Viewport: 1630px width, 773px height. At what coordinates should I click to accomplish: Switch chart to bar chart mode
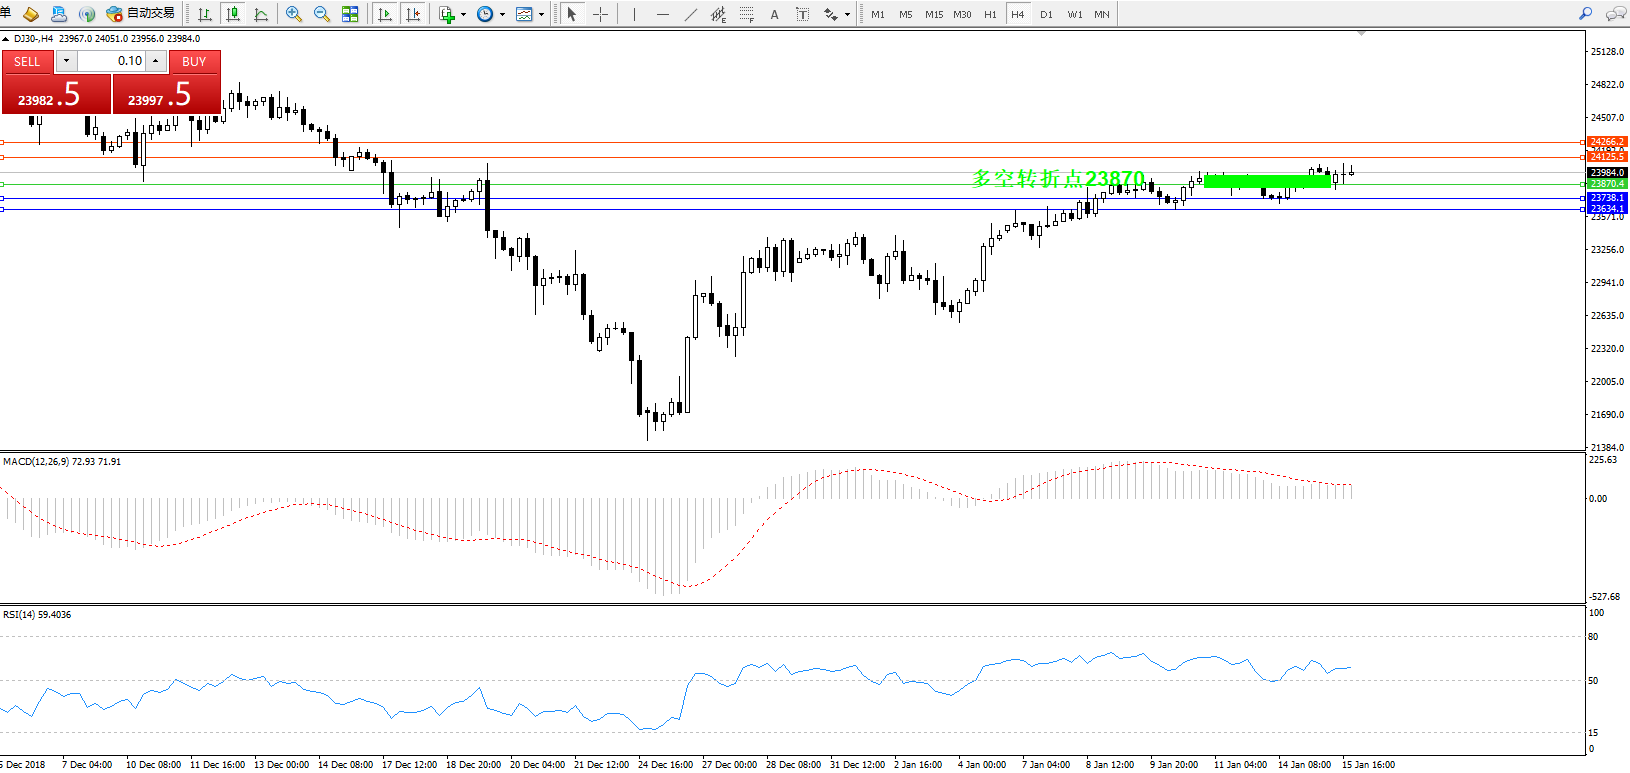tap(205, 14)
